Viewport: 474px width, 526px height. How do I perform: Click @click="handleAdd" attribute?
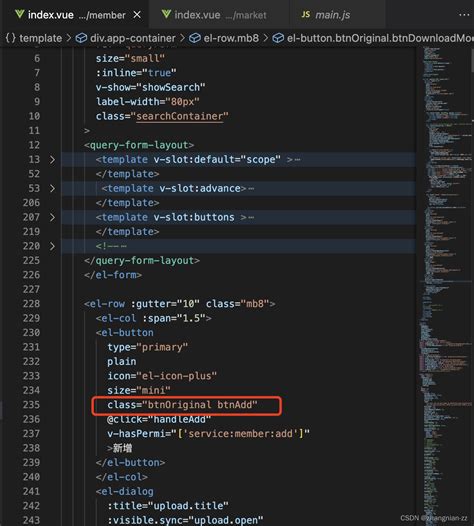(159, 419)
